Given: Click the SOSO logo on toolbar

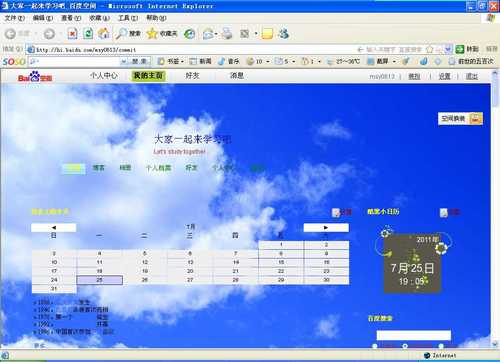Looking at the screenshot, I should pyautogui.click(x=14, y=62).
